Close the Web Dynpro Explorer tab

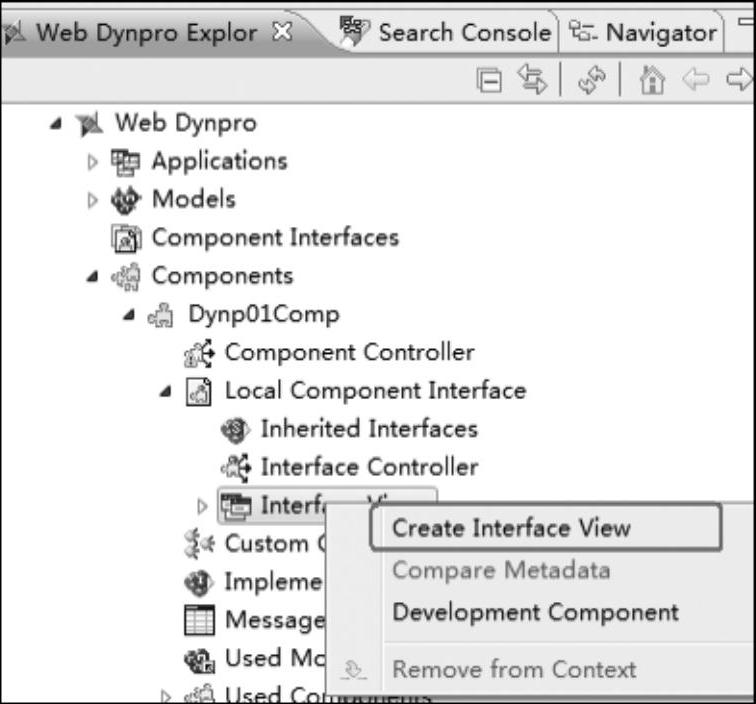(282, 32)
